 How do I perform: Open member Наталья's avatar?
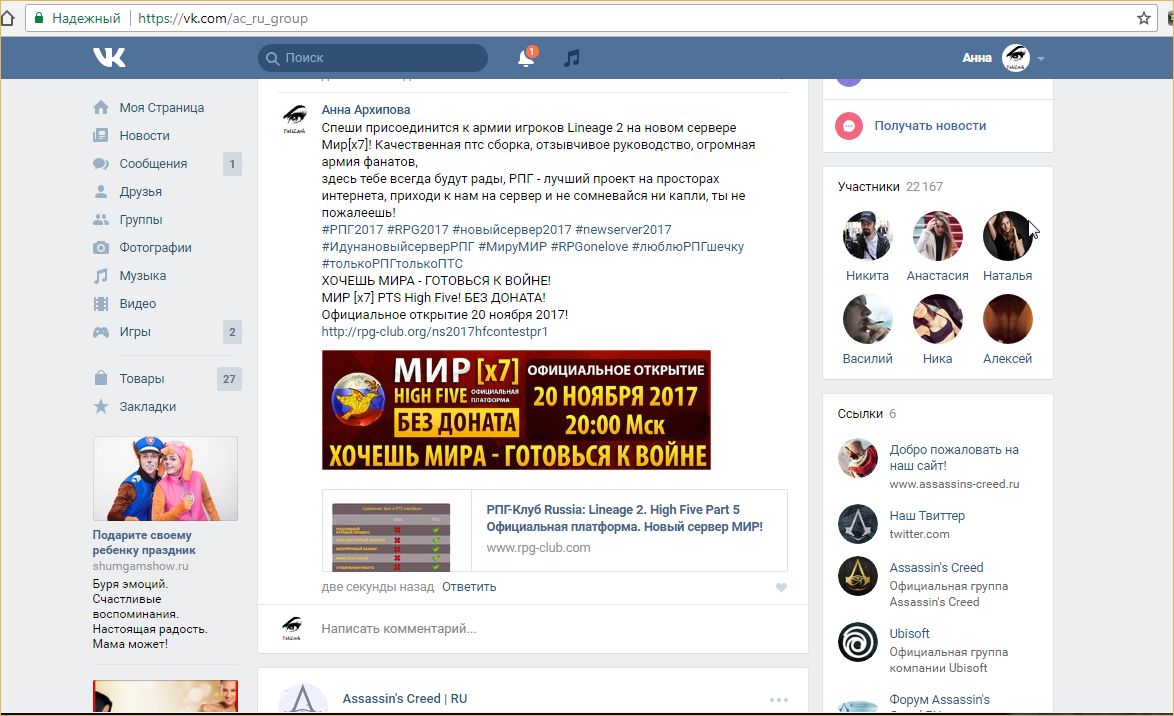pos(1007,235)
